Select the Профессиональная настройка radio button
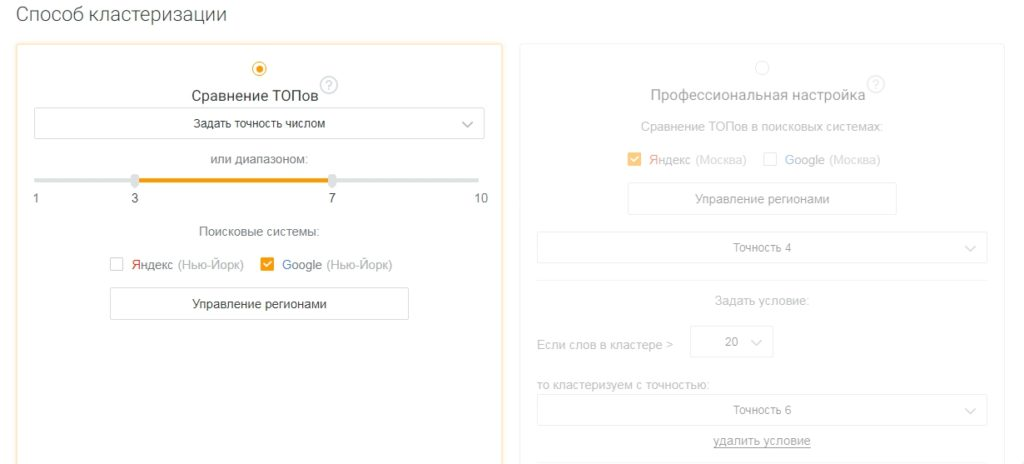1024x464 pixels. (x=761, y=68)
